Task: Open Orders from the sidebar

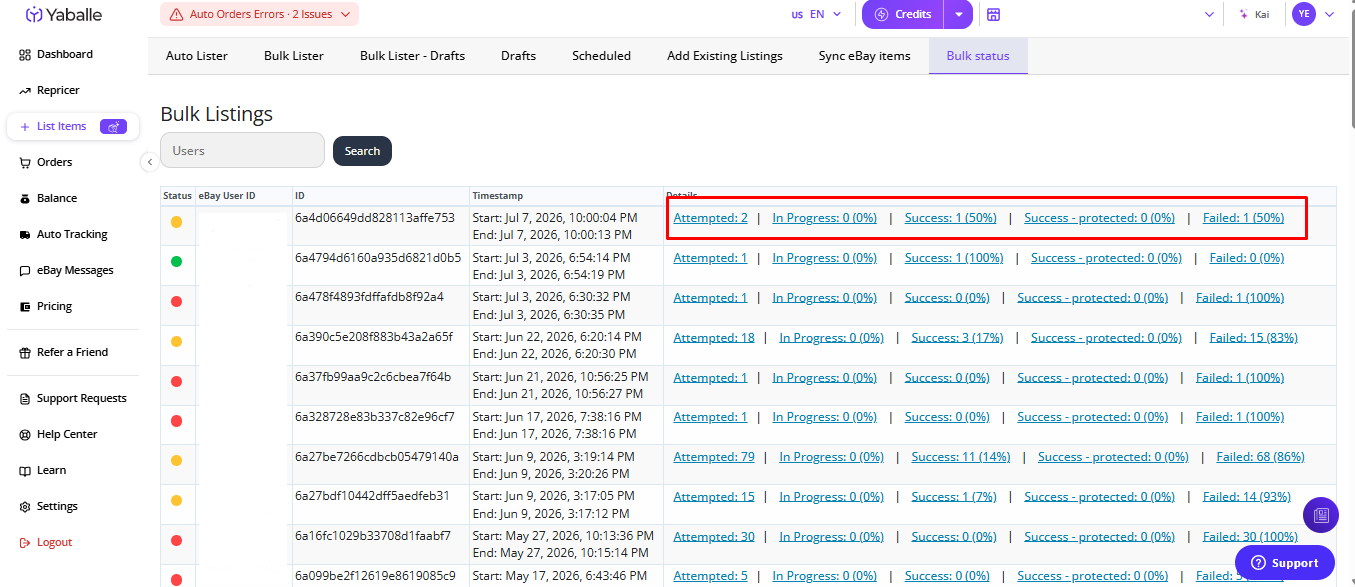Action: pyautogui.click(x=54, y=162)
